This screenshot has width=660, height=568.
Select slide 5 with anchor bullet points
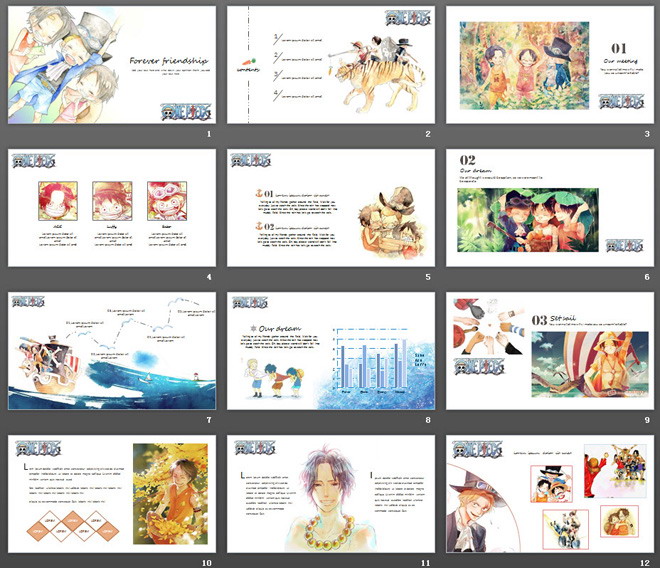coord(331,208)
